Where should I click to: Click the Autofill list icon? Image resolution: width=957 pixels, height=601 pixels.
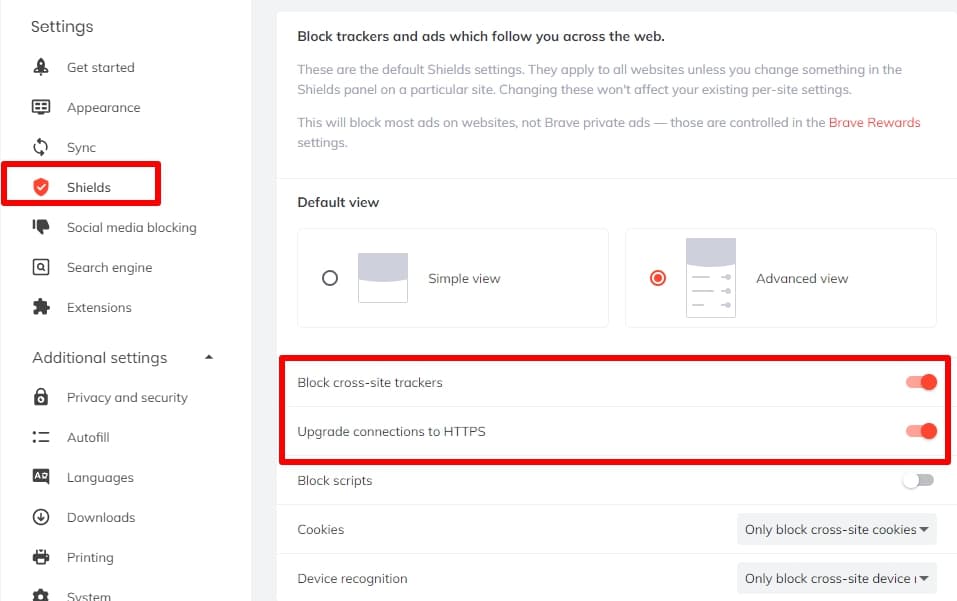41,437
